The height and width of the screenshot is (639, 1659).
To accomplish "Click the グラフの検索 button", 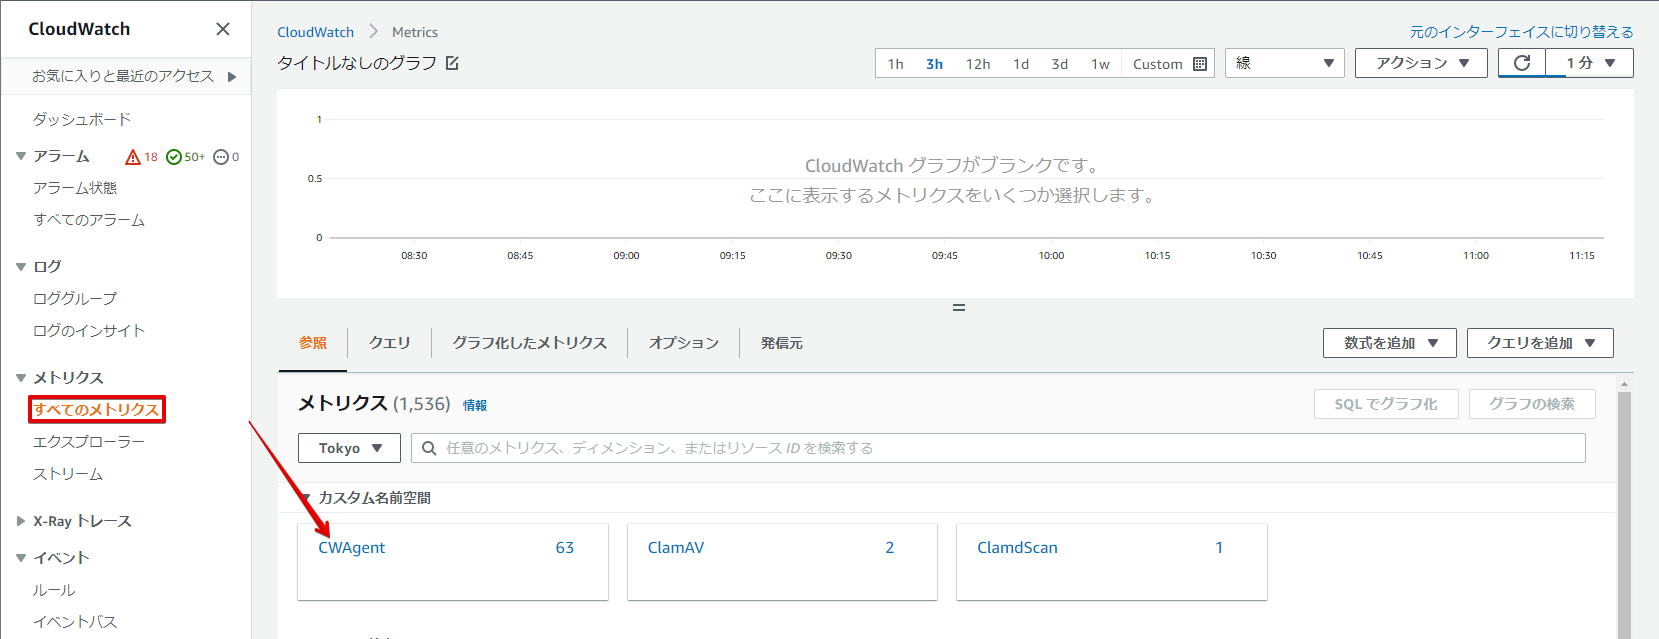I will point(1532,404).
